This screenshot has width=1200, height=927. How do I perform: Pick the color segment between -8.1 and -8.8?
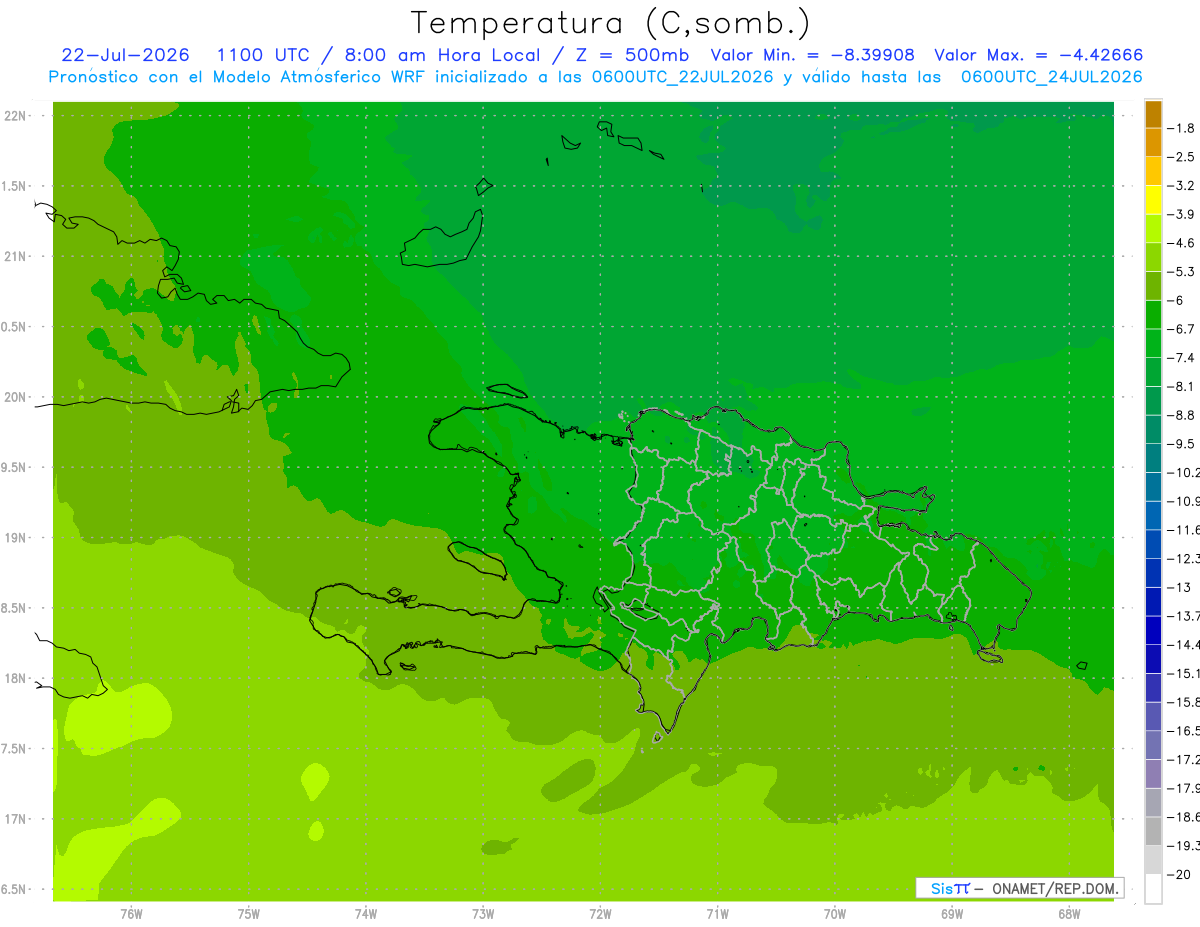click(x=1153, y=401)
